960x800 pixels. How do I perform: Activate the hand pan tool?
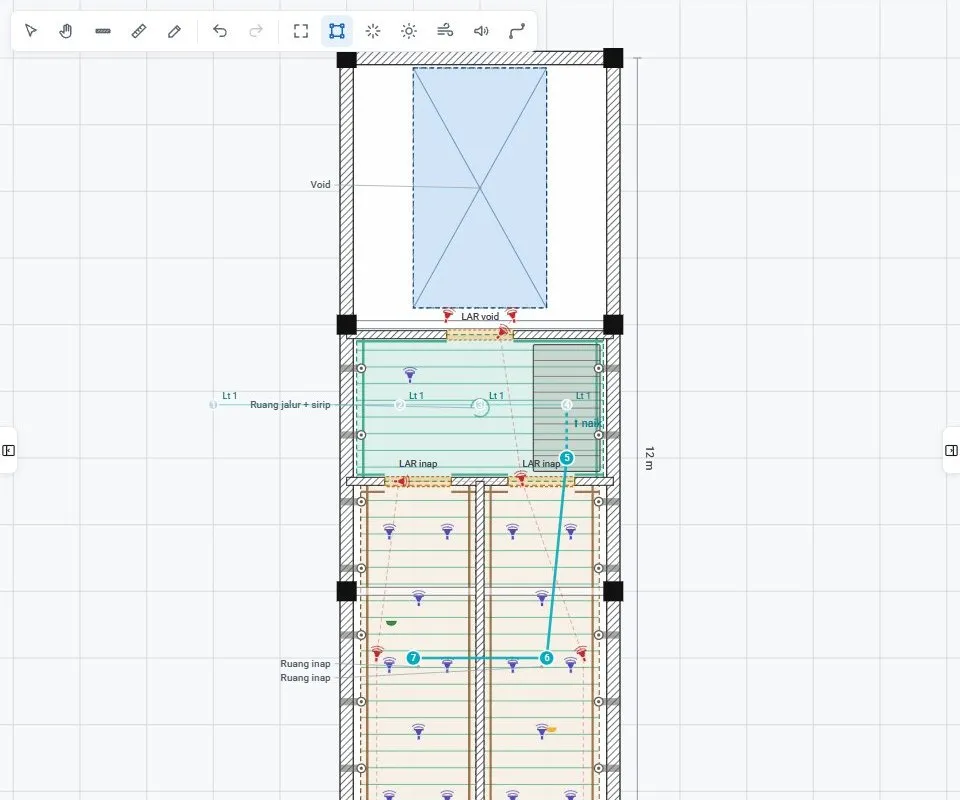(66, 31)
